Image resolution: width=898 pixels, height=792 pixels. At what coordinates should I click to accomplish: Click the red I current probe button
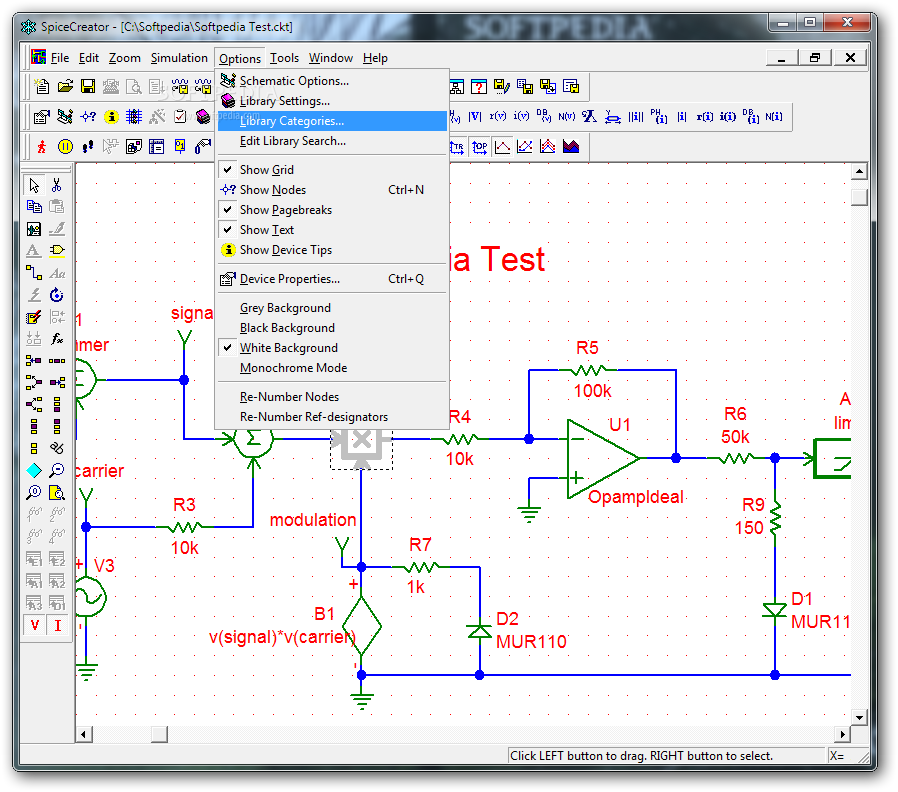[57, 625]
